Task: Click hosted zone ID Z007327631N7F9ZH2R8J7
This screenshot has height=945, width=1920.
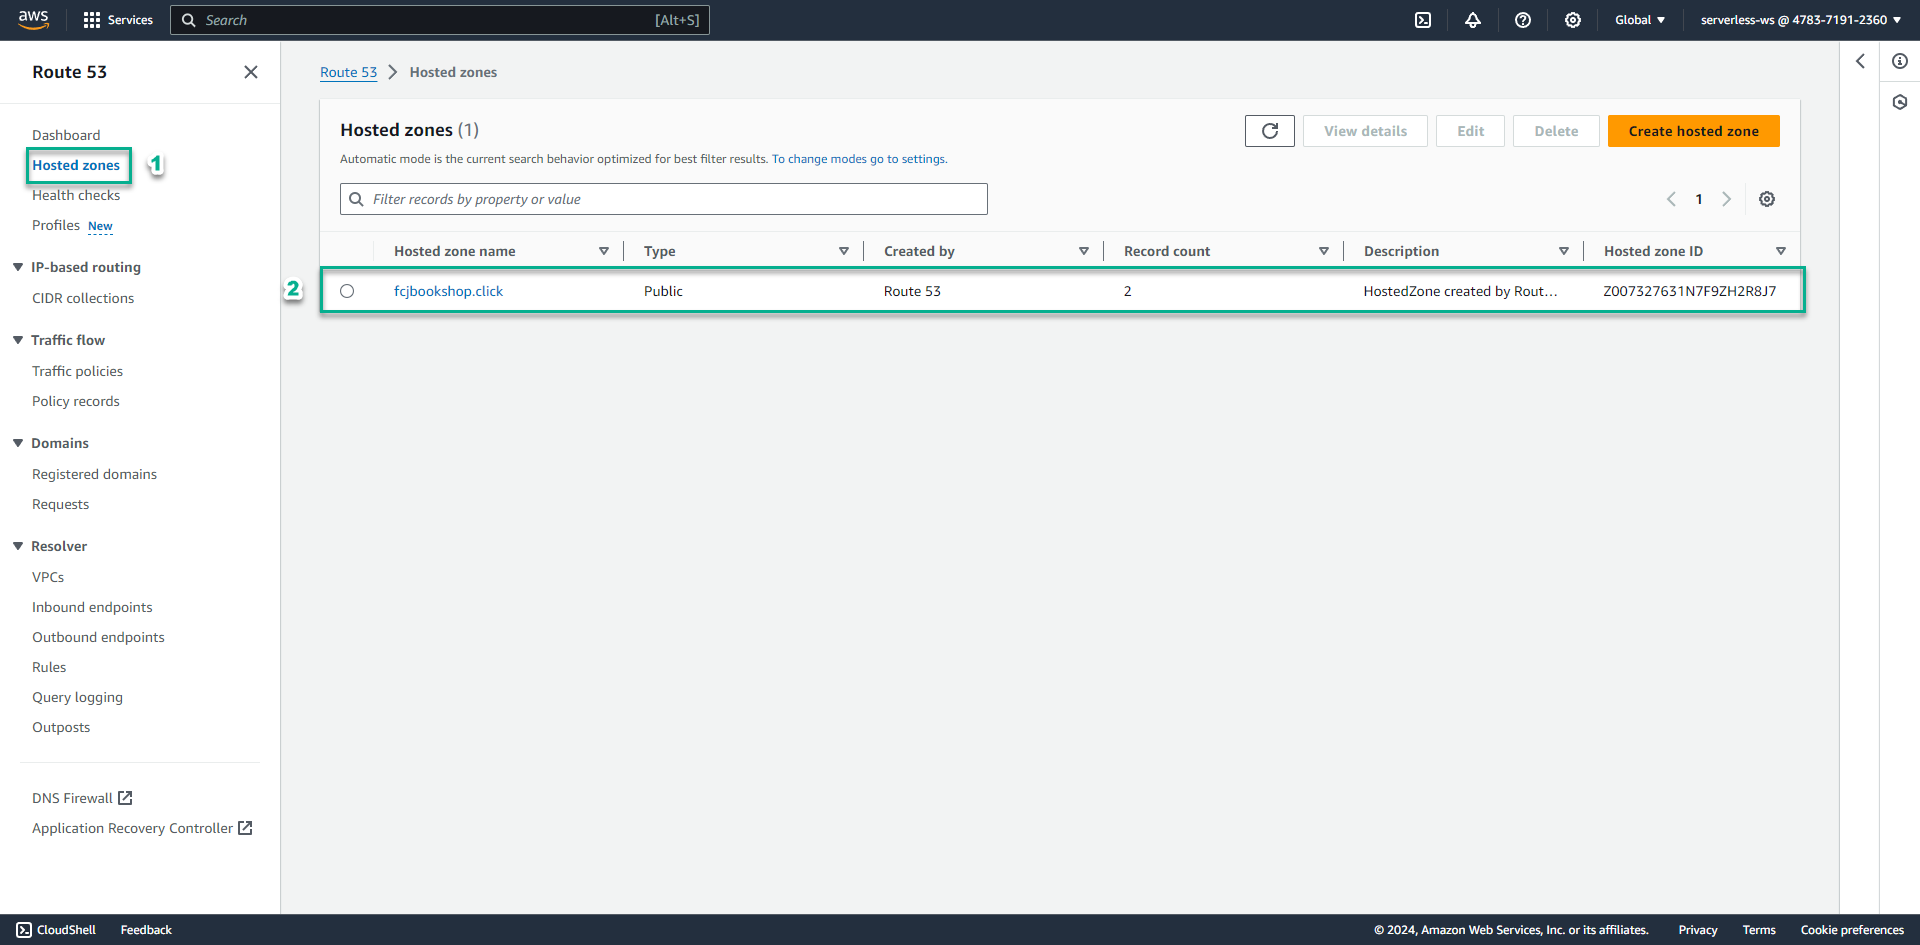Action: click(x=1690, y=291)
